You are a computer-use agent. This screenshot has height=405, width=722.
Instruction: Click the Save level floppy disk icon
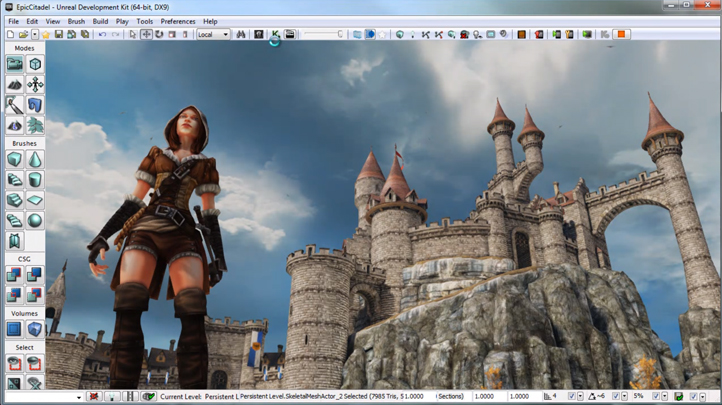tap(58, 35)
